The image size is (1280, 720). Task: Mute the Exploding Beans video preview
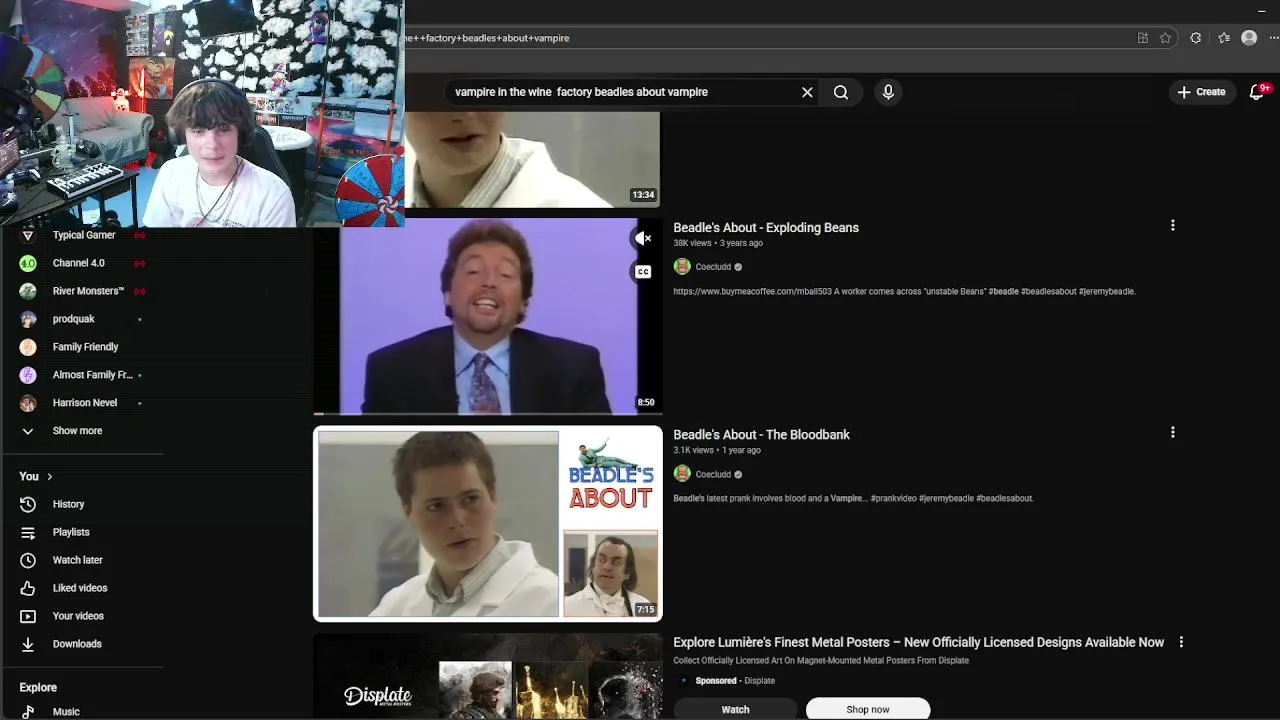coord(643,238)
